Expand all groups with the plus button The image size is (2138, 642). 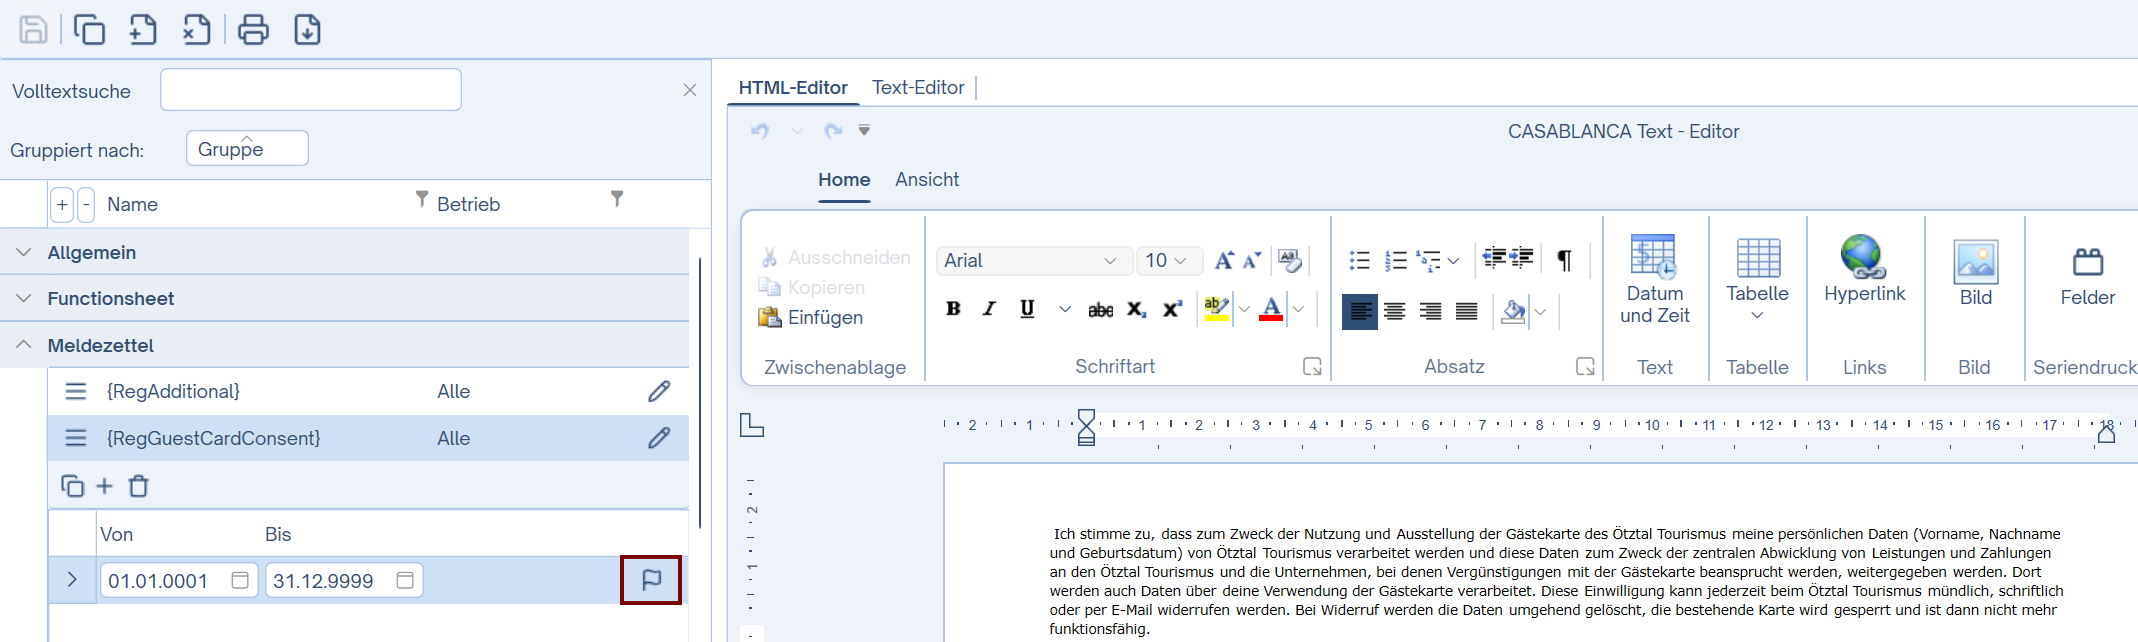point(62,204)
